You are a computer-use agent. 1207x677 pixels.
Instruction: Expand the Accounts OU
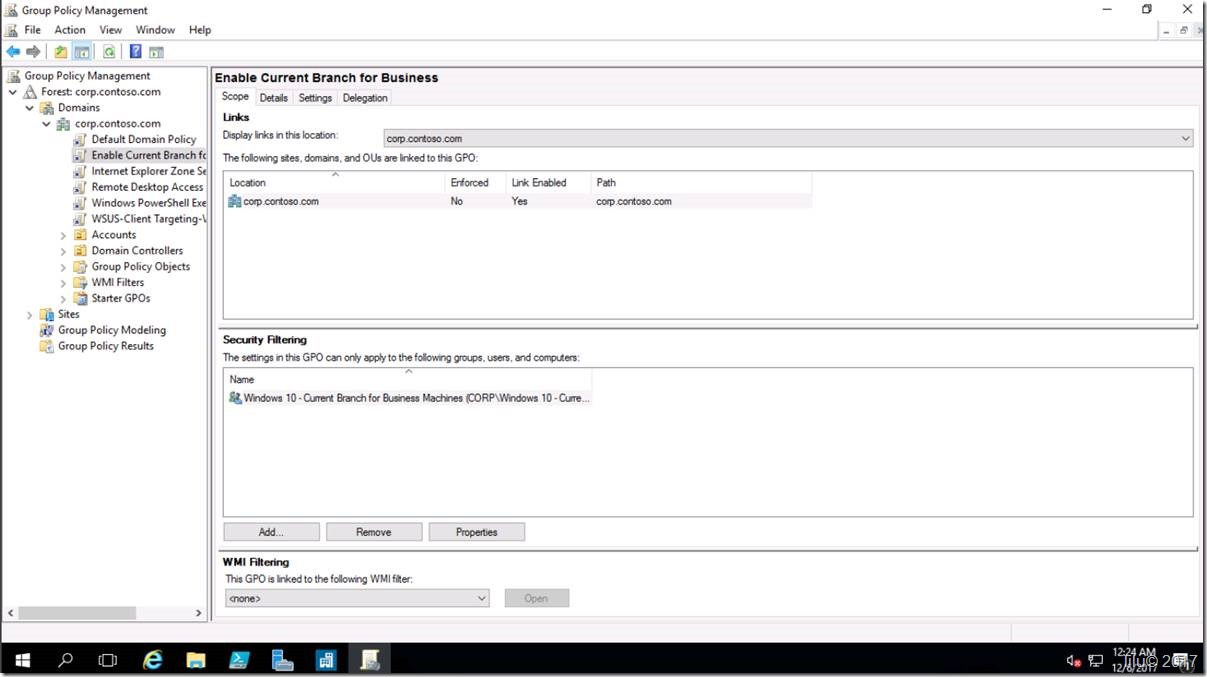[64, 235]
